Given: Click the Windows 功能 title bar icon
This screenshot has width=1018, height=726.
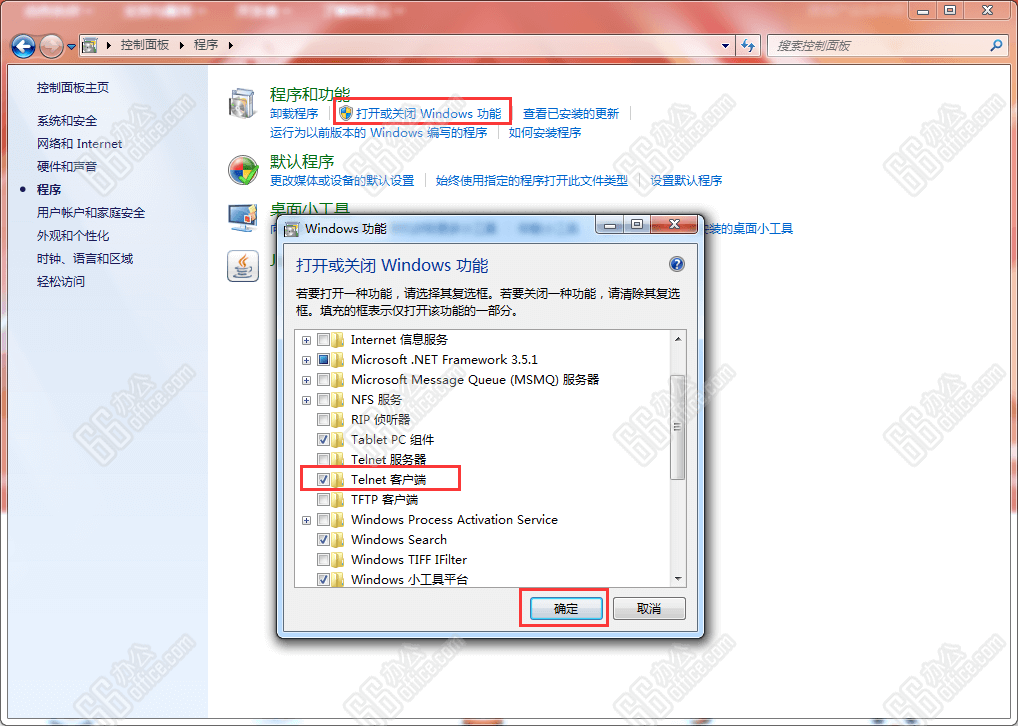Looking at the screenshot, I should coord(292,229).
